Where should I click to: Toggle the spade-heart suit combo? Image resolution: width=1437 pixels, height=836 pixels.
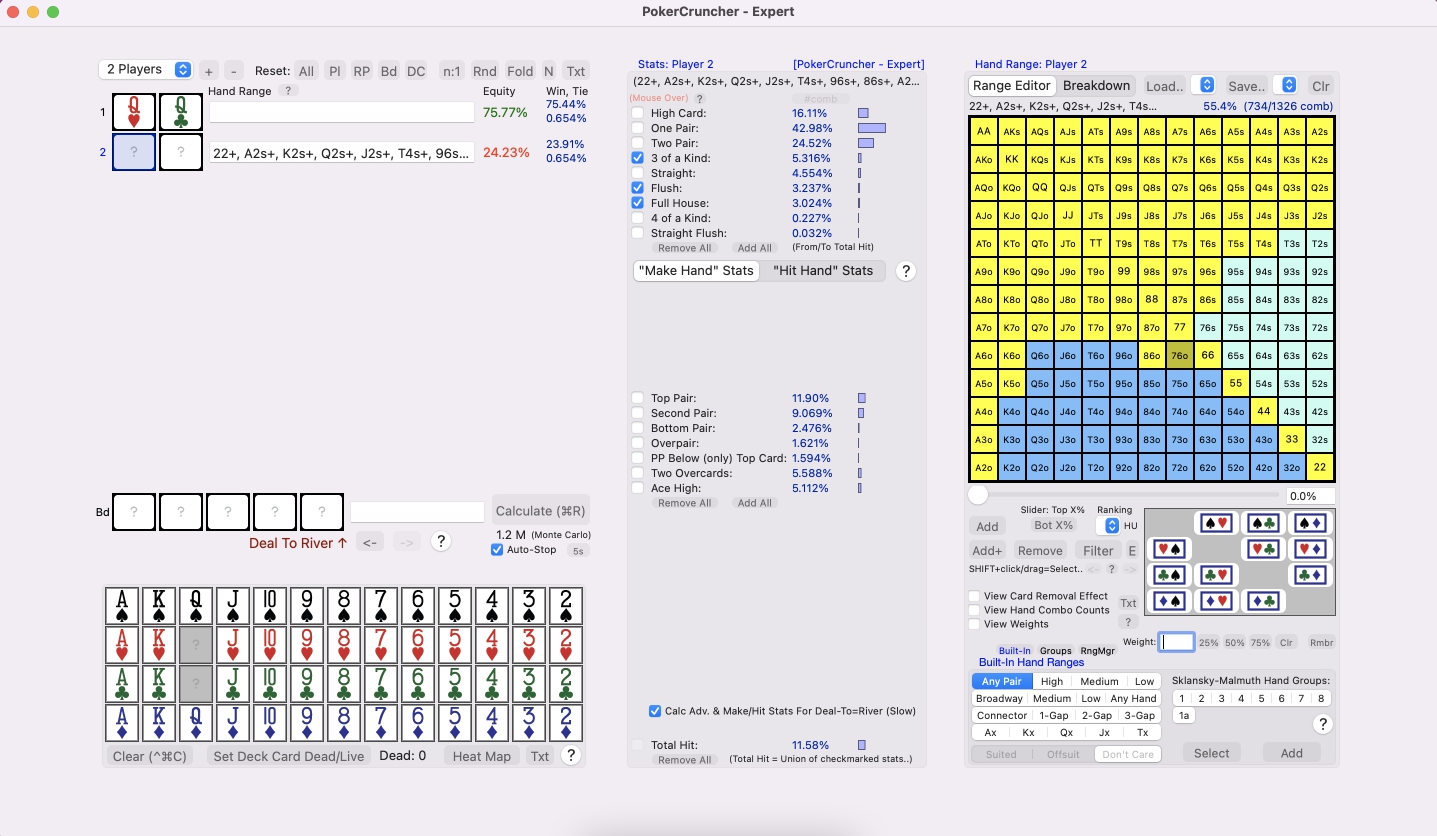[x=1216, y=523]
